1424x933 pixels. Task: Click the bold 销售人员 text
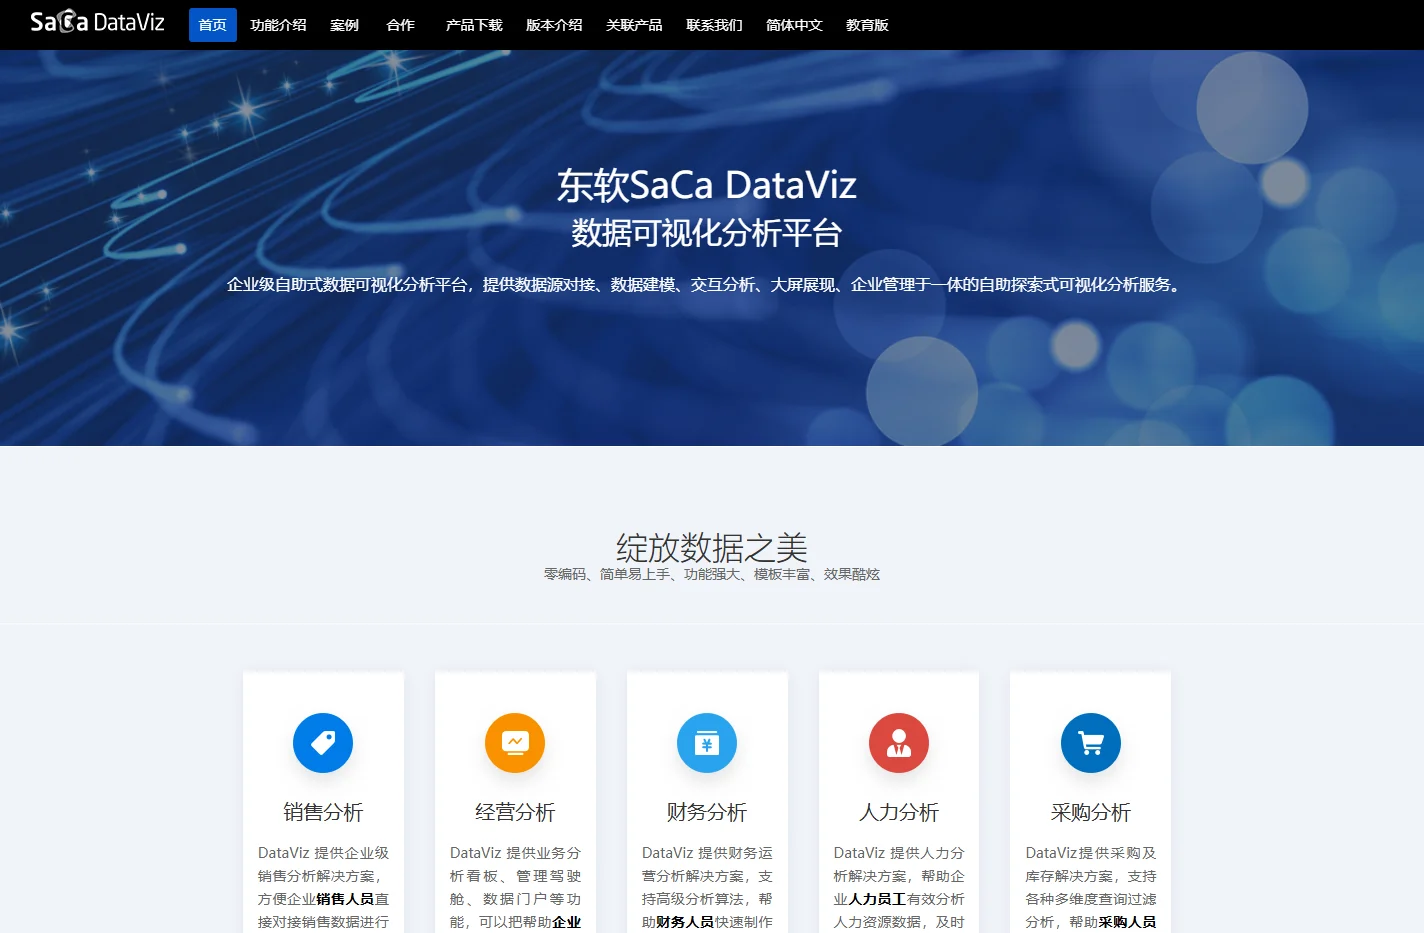pyautogui.click(x=345, y=899)
